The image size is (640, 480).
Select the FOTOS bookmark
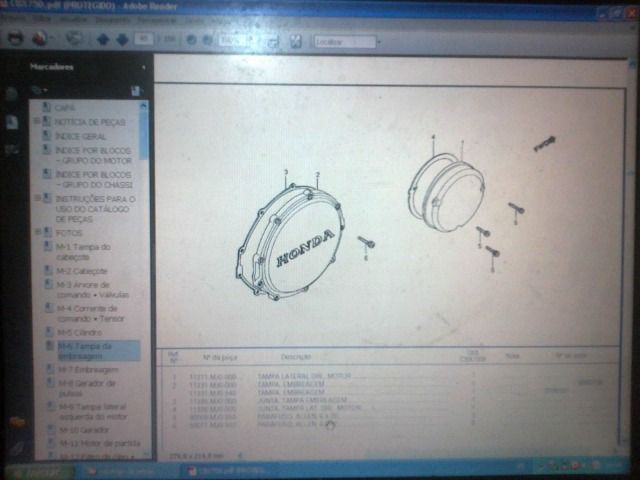[69, 233]
